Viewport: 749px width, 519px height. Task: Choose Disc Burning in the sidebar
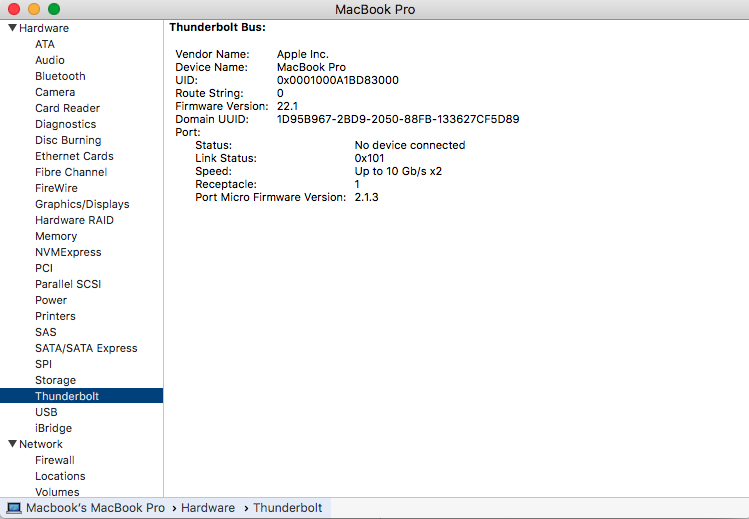[x=68, y=140]
